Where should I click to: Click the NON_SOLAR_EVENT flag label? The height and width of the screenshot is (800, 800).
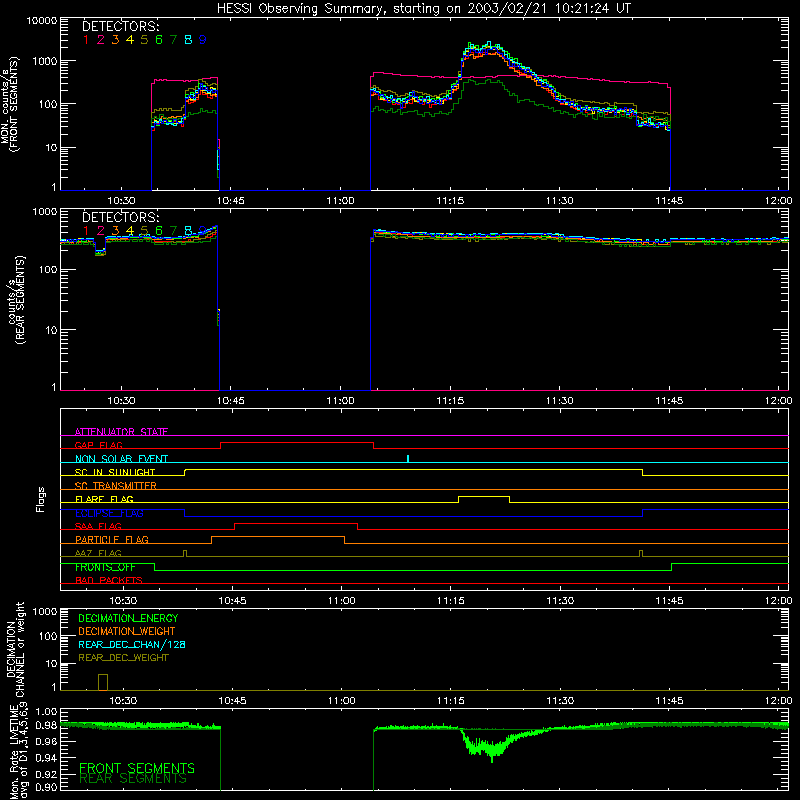[121, 459]
